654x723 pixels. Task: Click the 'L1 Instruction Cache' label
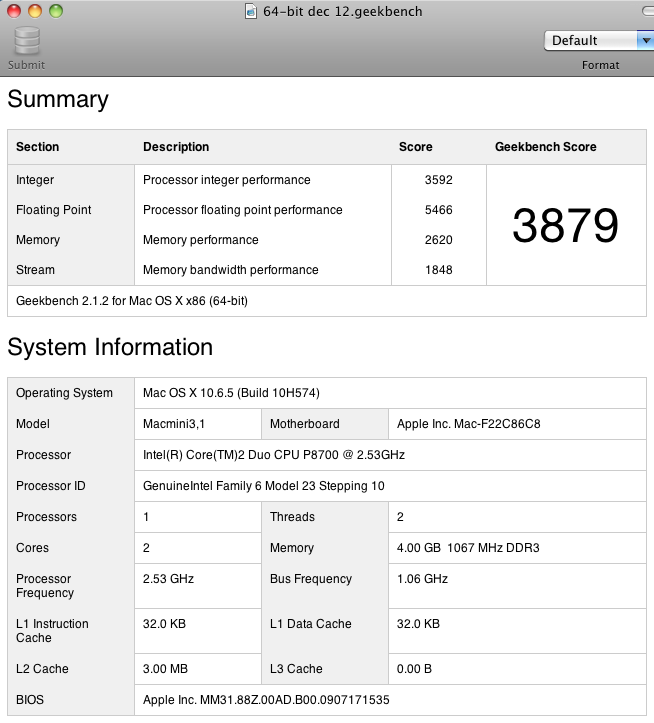click(x=52, y=630)
